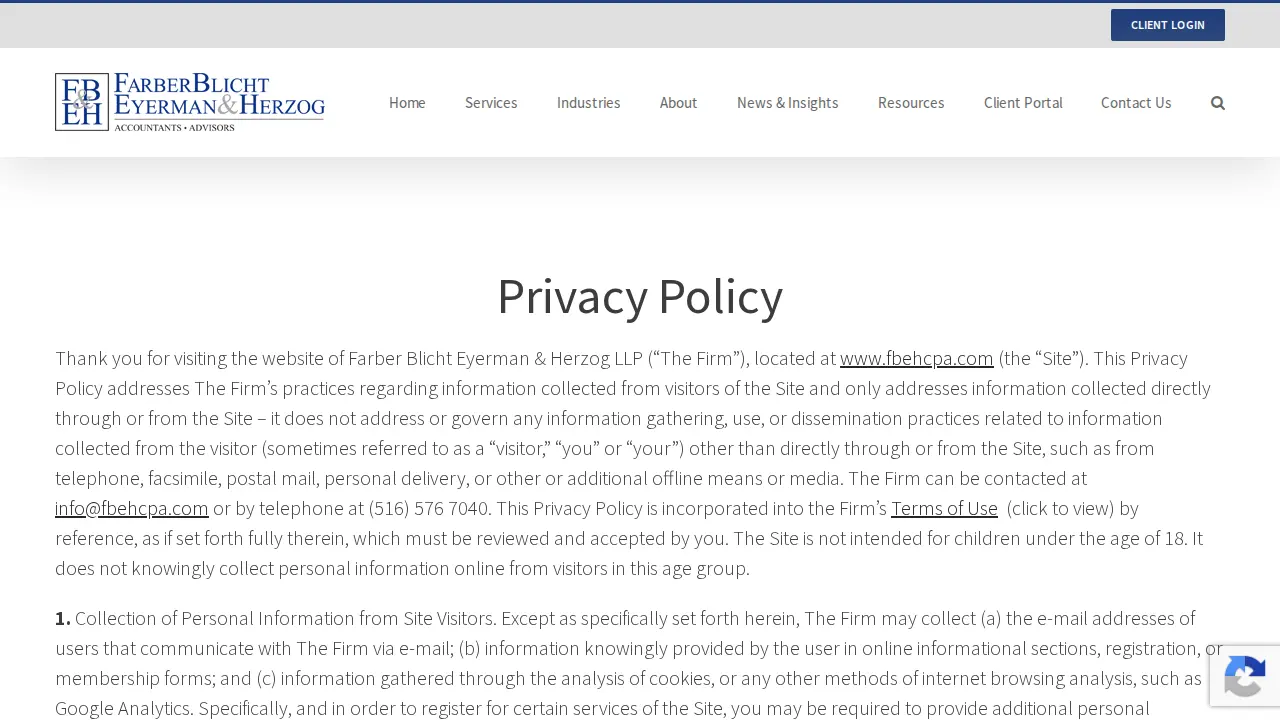1280x720 pixels.
Task: Click the bold section number "1."
Action: (x=63, y=618)
